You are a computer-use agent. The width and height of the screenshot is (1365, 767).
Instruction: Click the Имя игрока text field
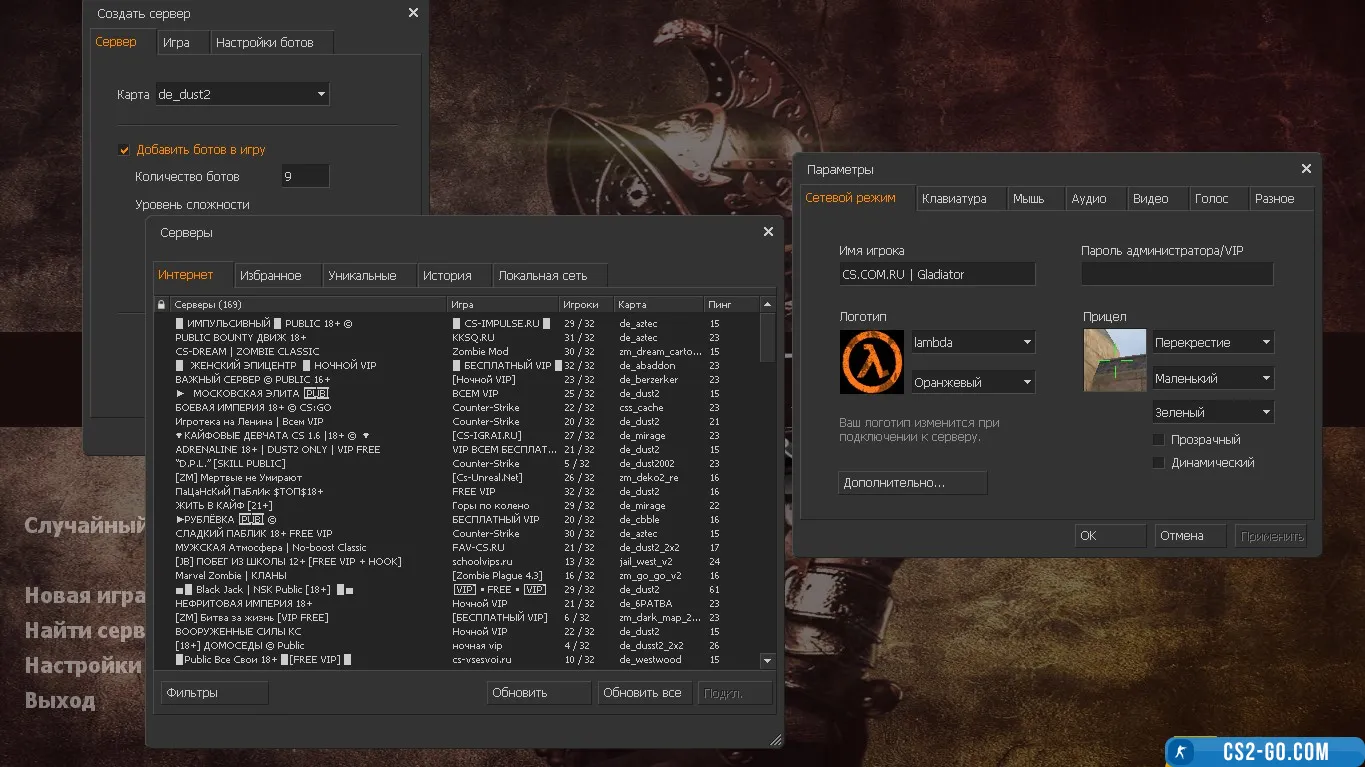pos(936,274)
